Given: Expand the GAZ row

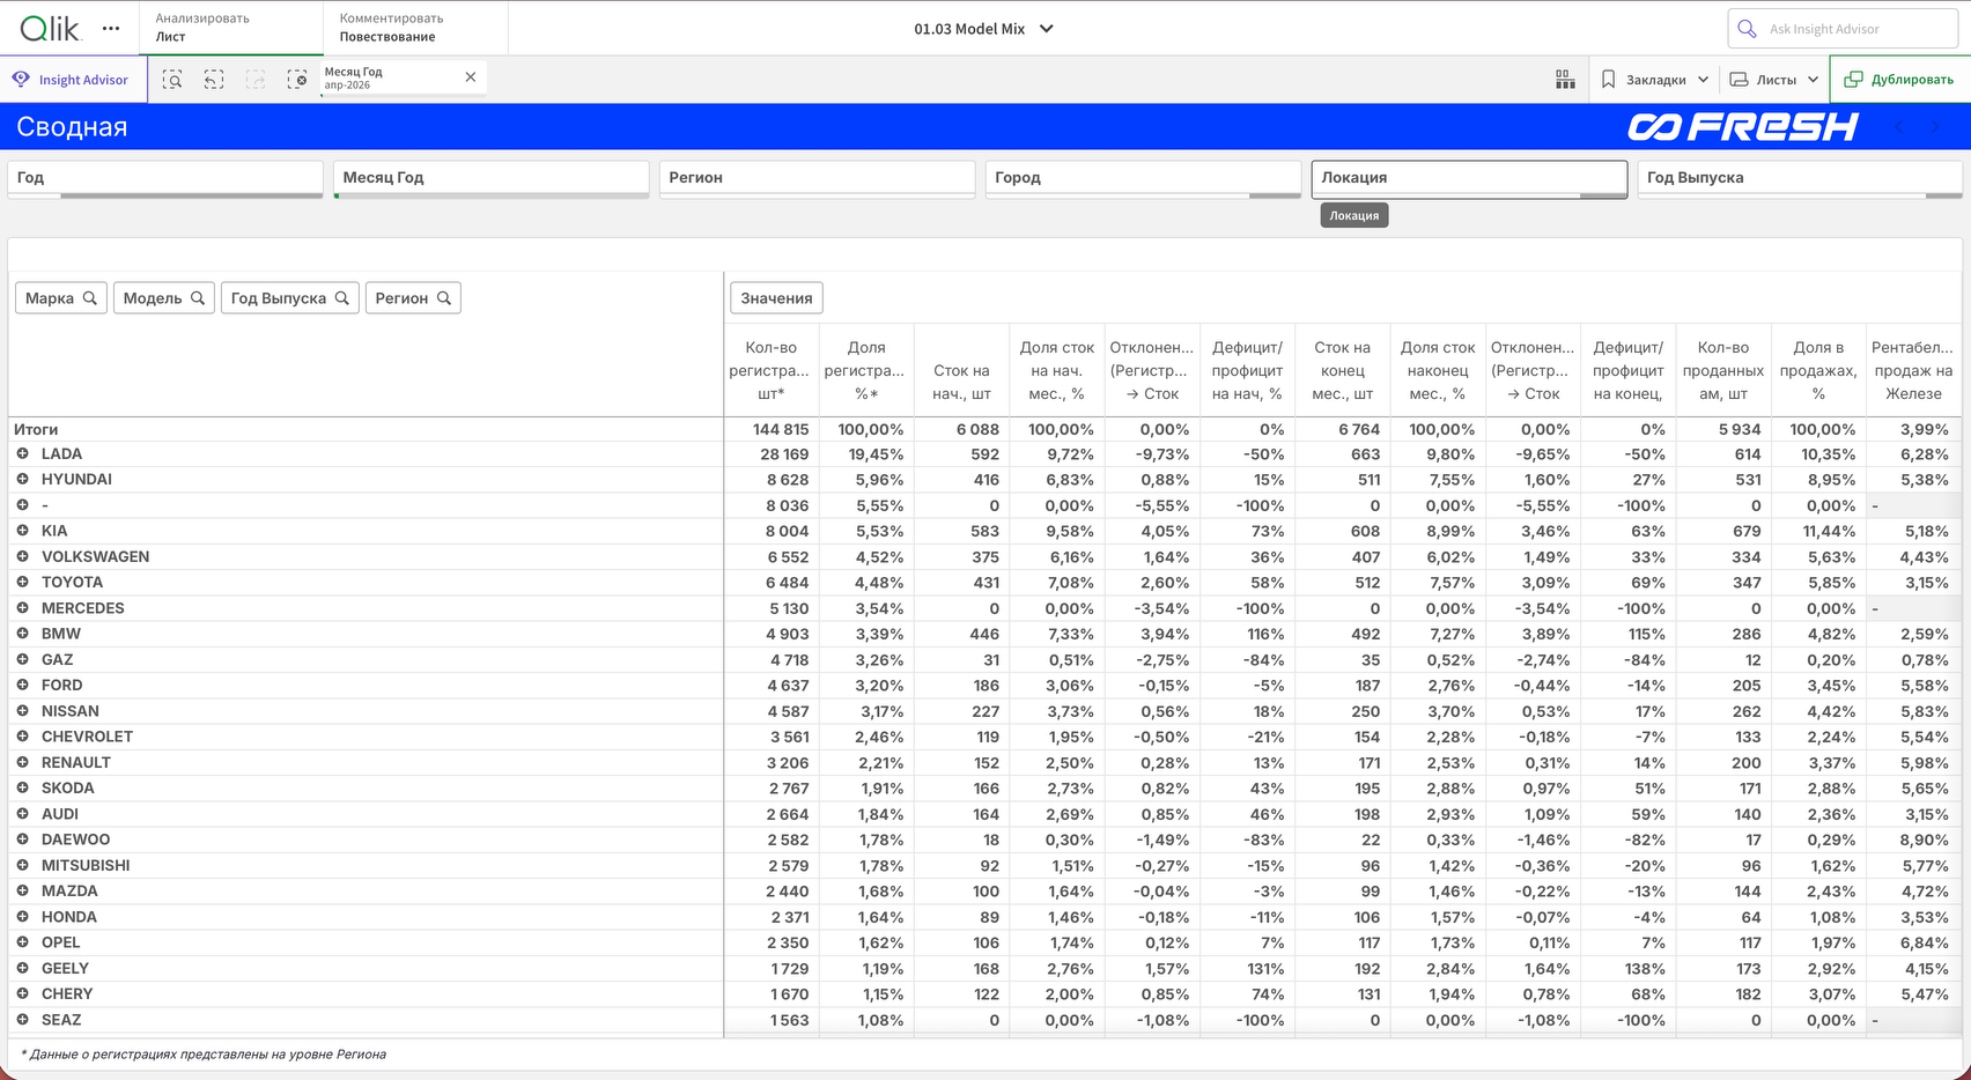Looking at the screenshot, I should [x=22, y=659].
